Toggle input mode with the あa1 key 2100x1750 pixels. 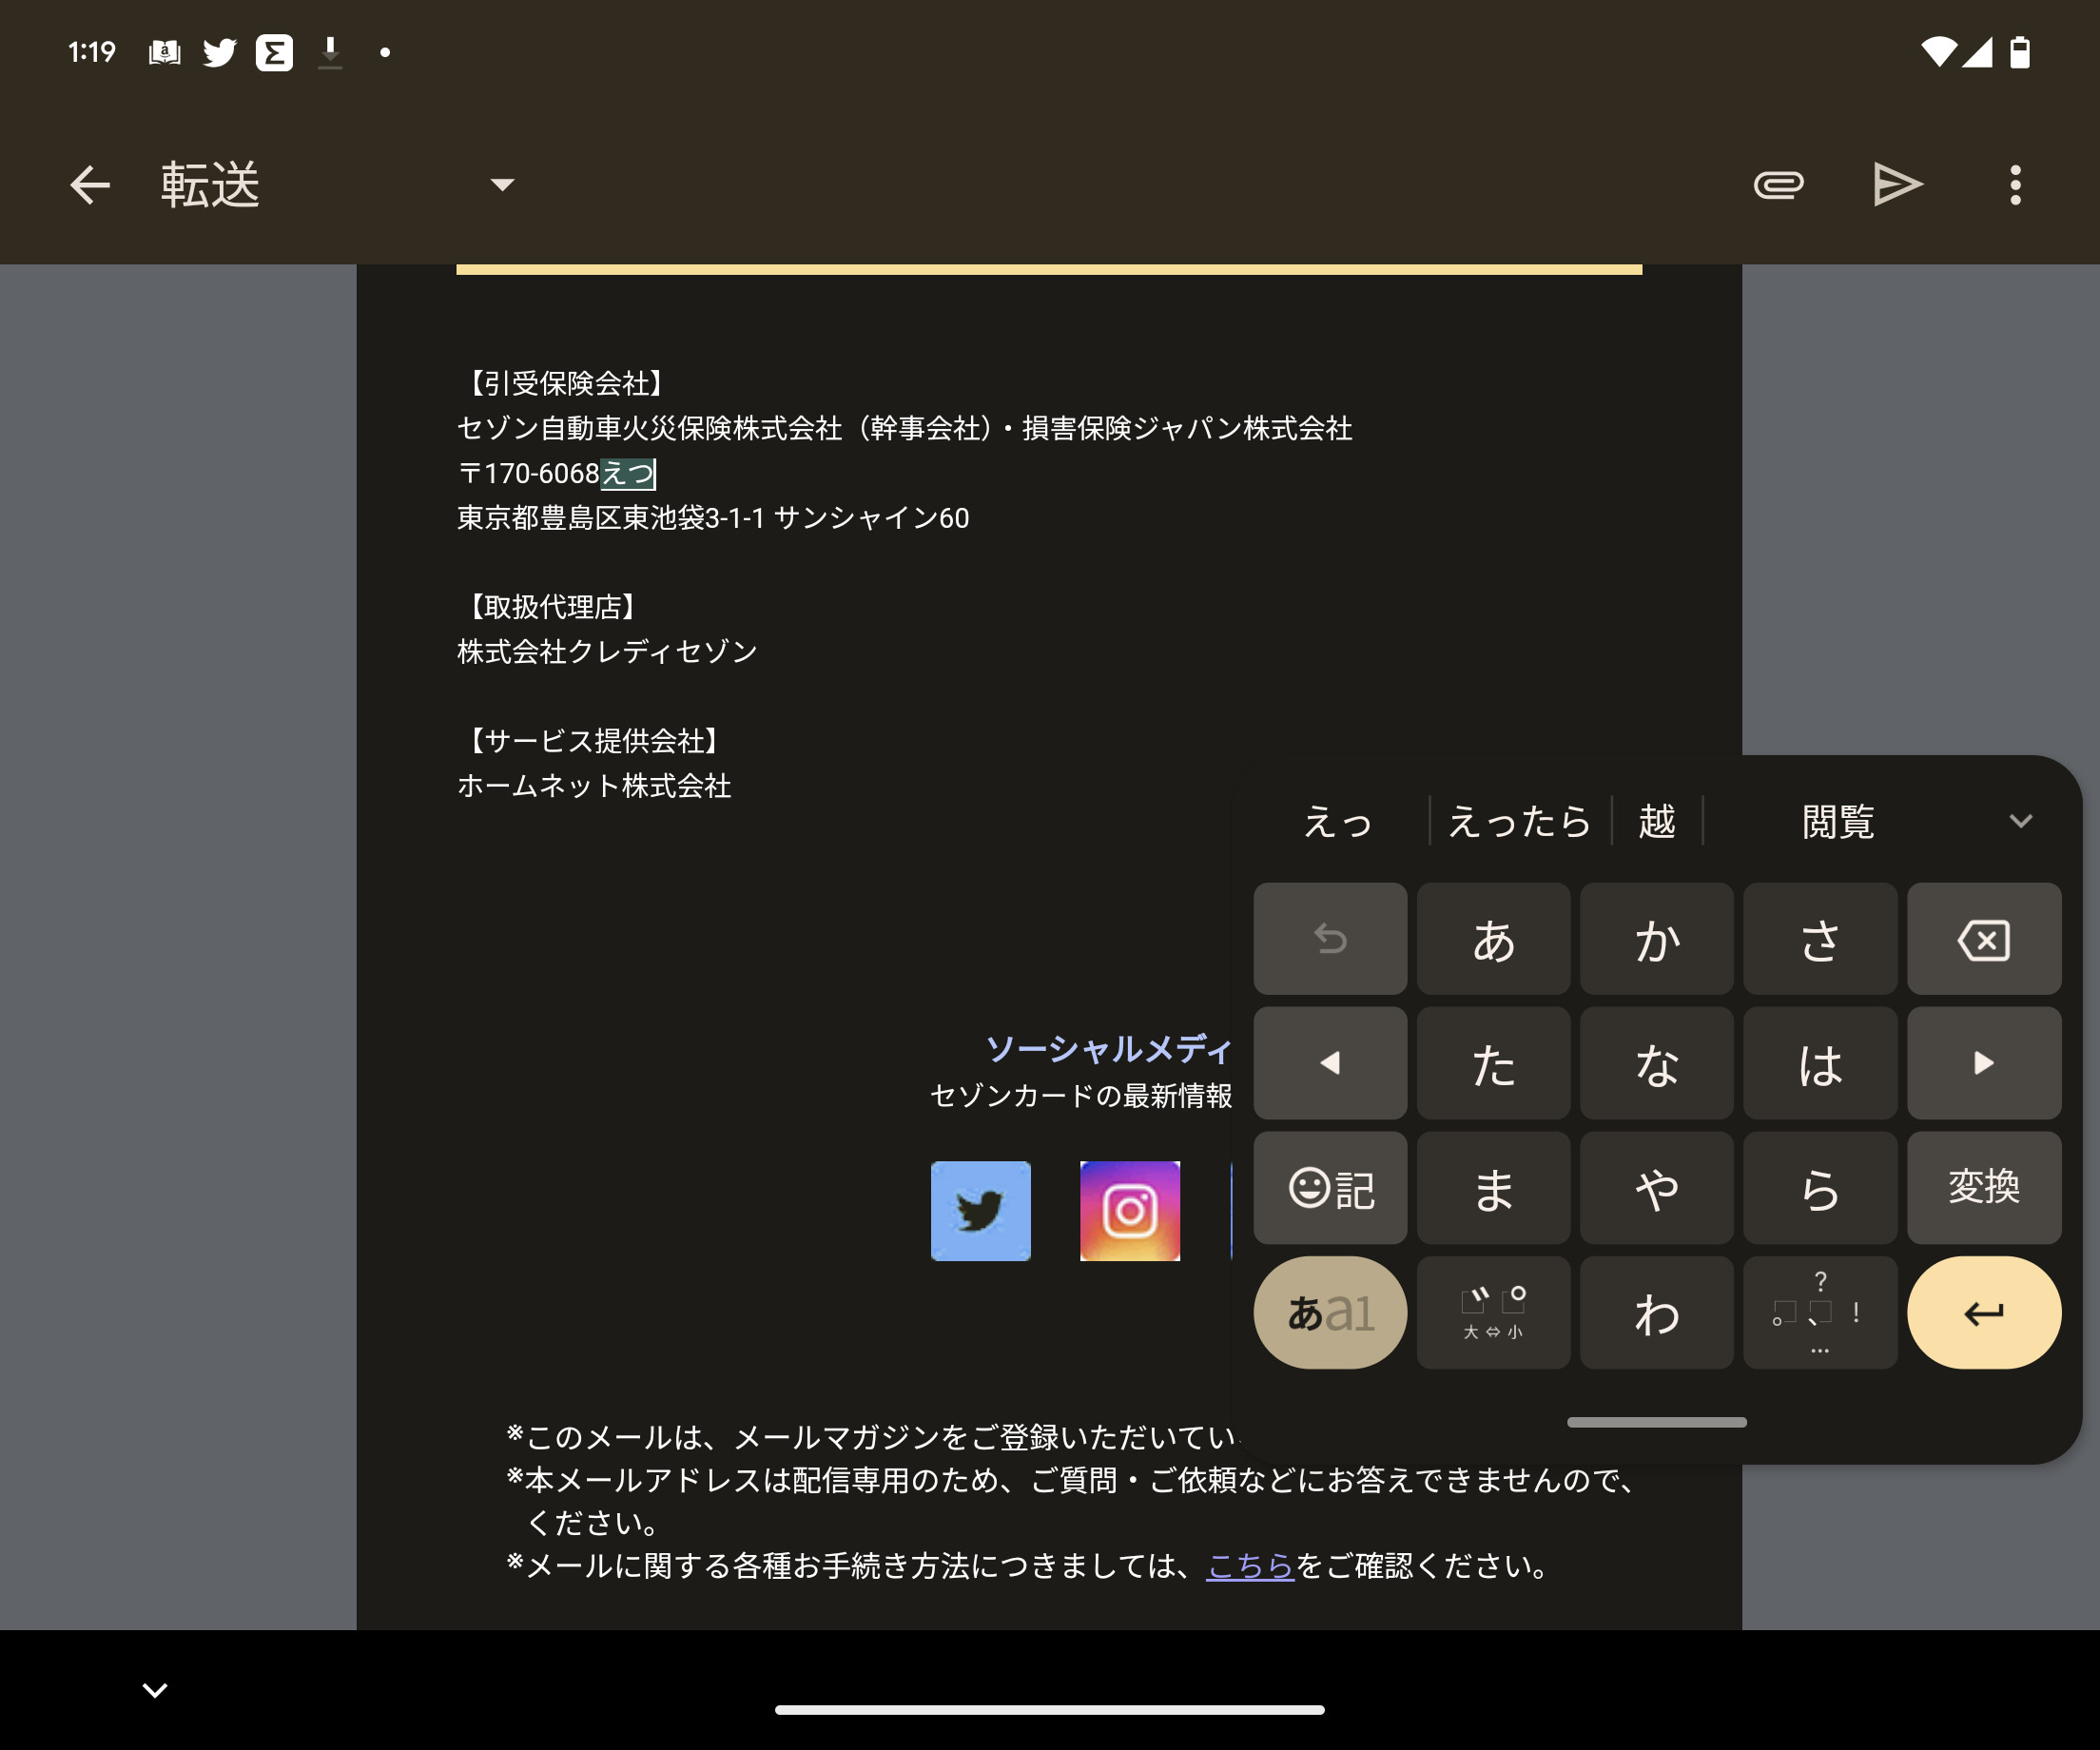(1330, 1313)
